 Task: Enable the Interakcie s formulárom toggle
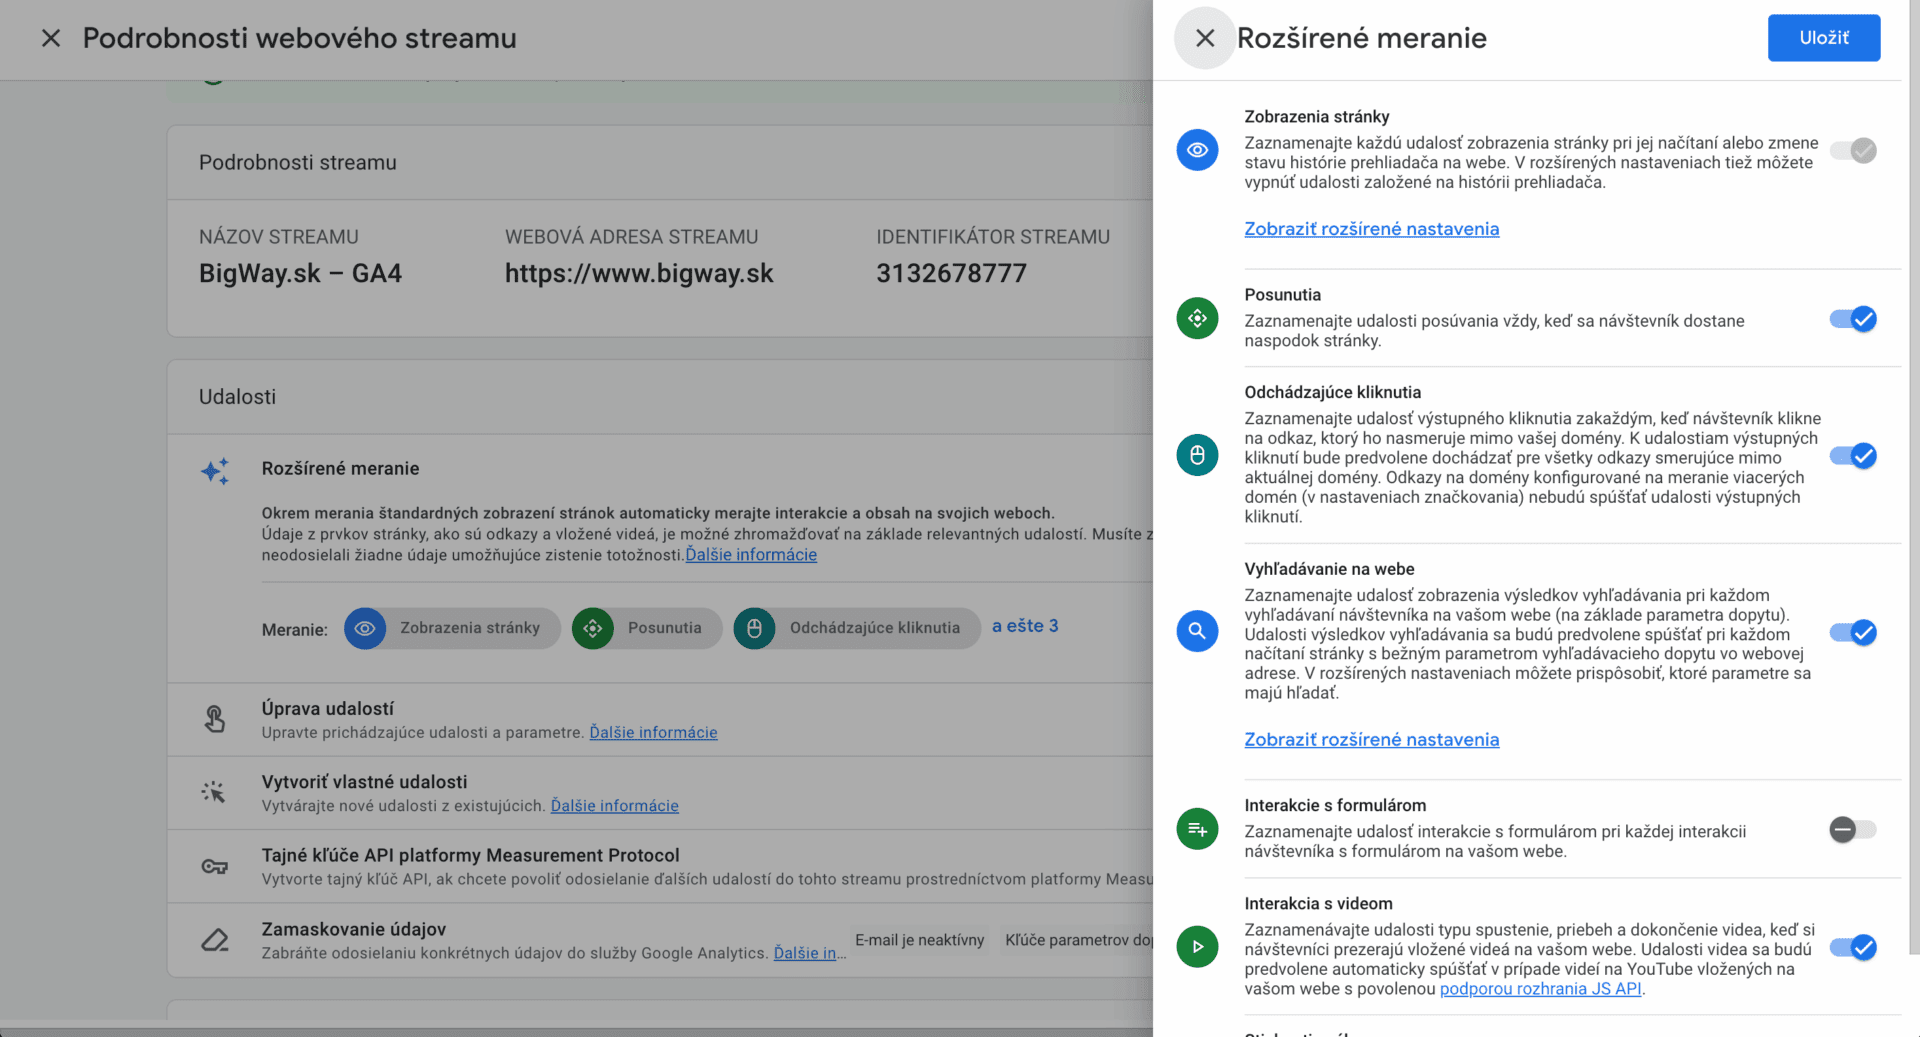tap(1853, 829)
